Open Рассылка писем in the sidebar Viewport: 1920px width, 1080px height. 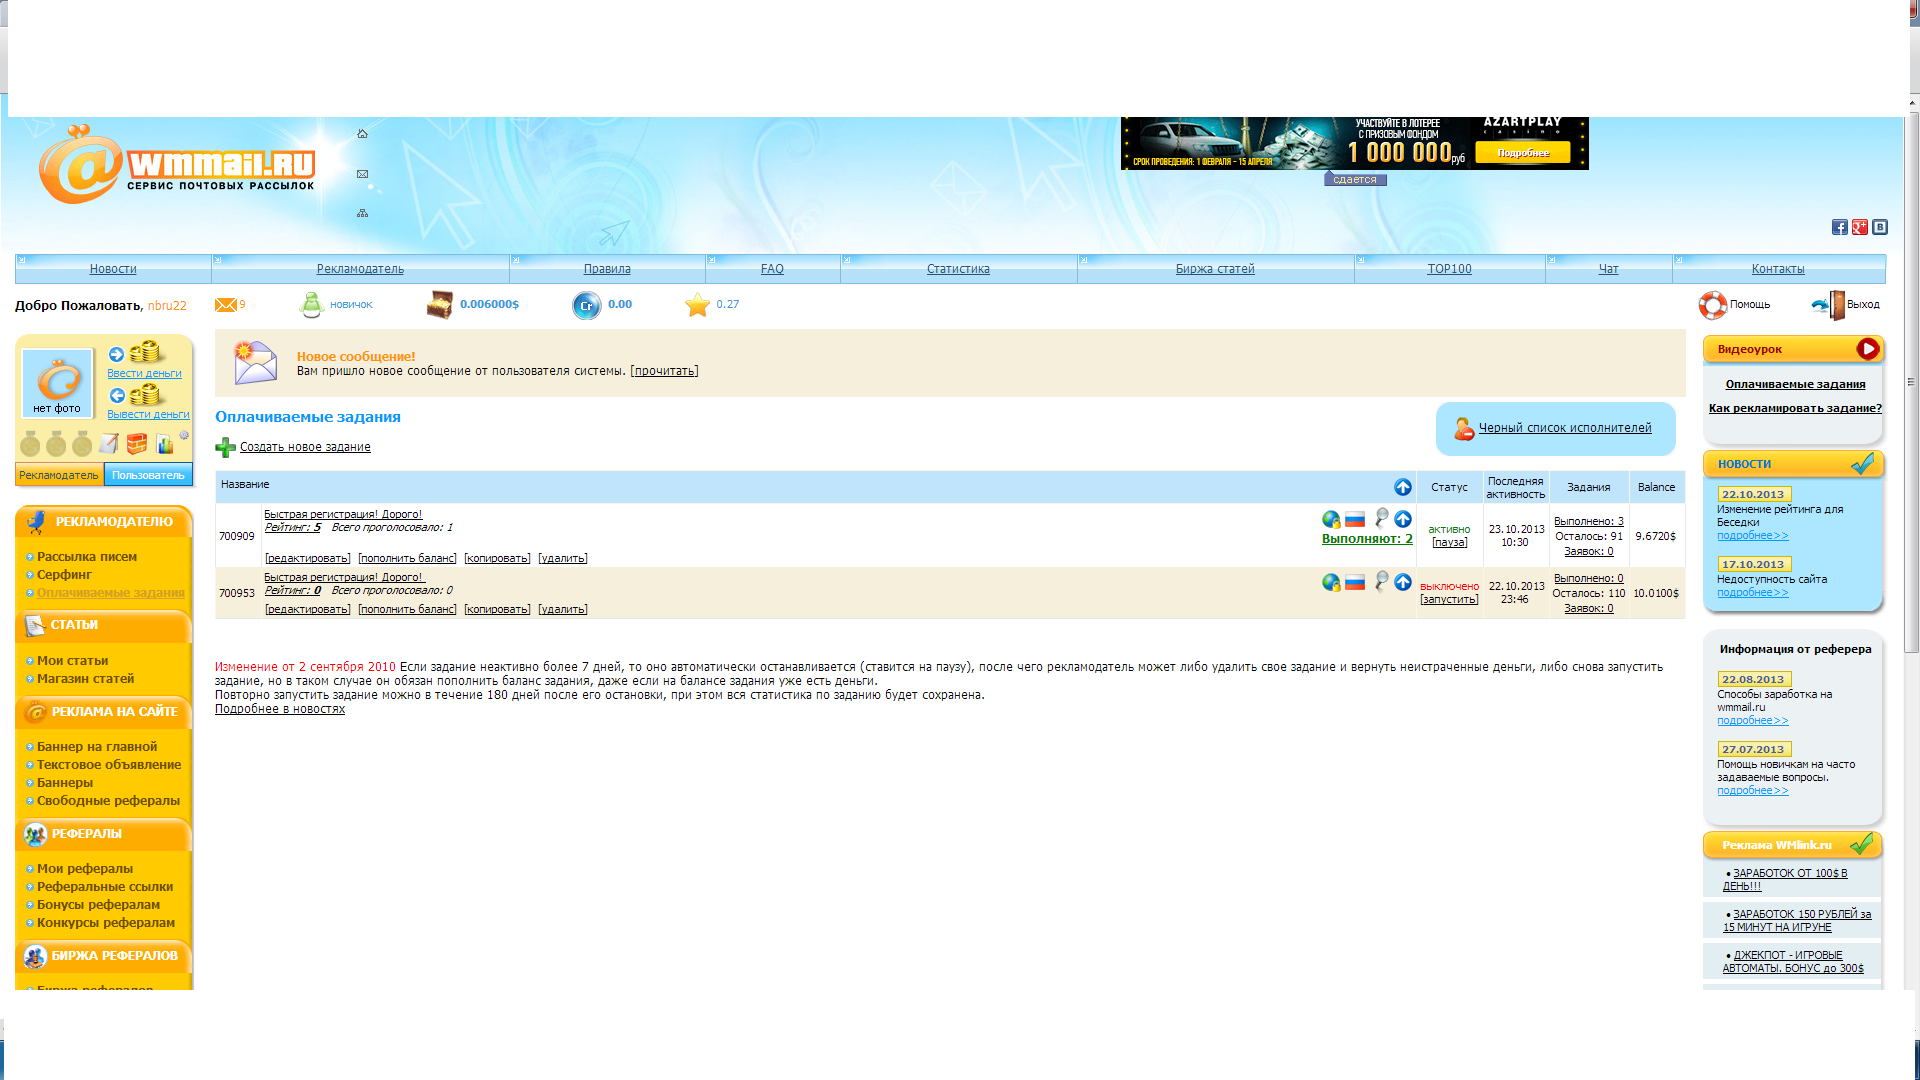(x=87, y=557)
